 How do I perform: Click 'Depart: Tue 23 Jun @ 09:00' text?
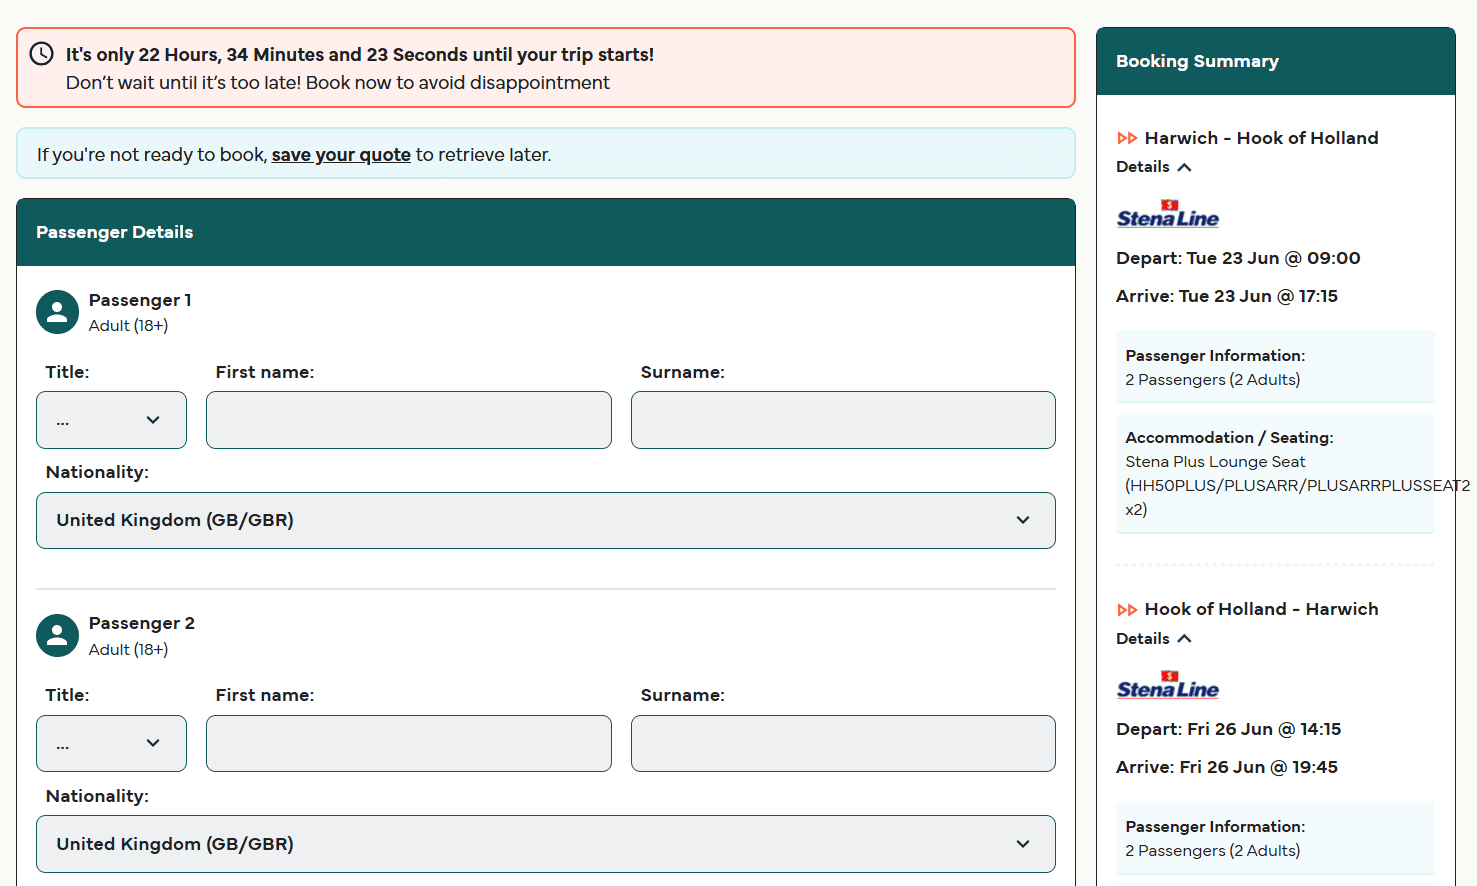point(1238,258)
